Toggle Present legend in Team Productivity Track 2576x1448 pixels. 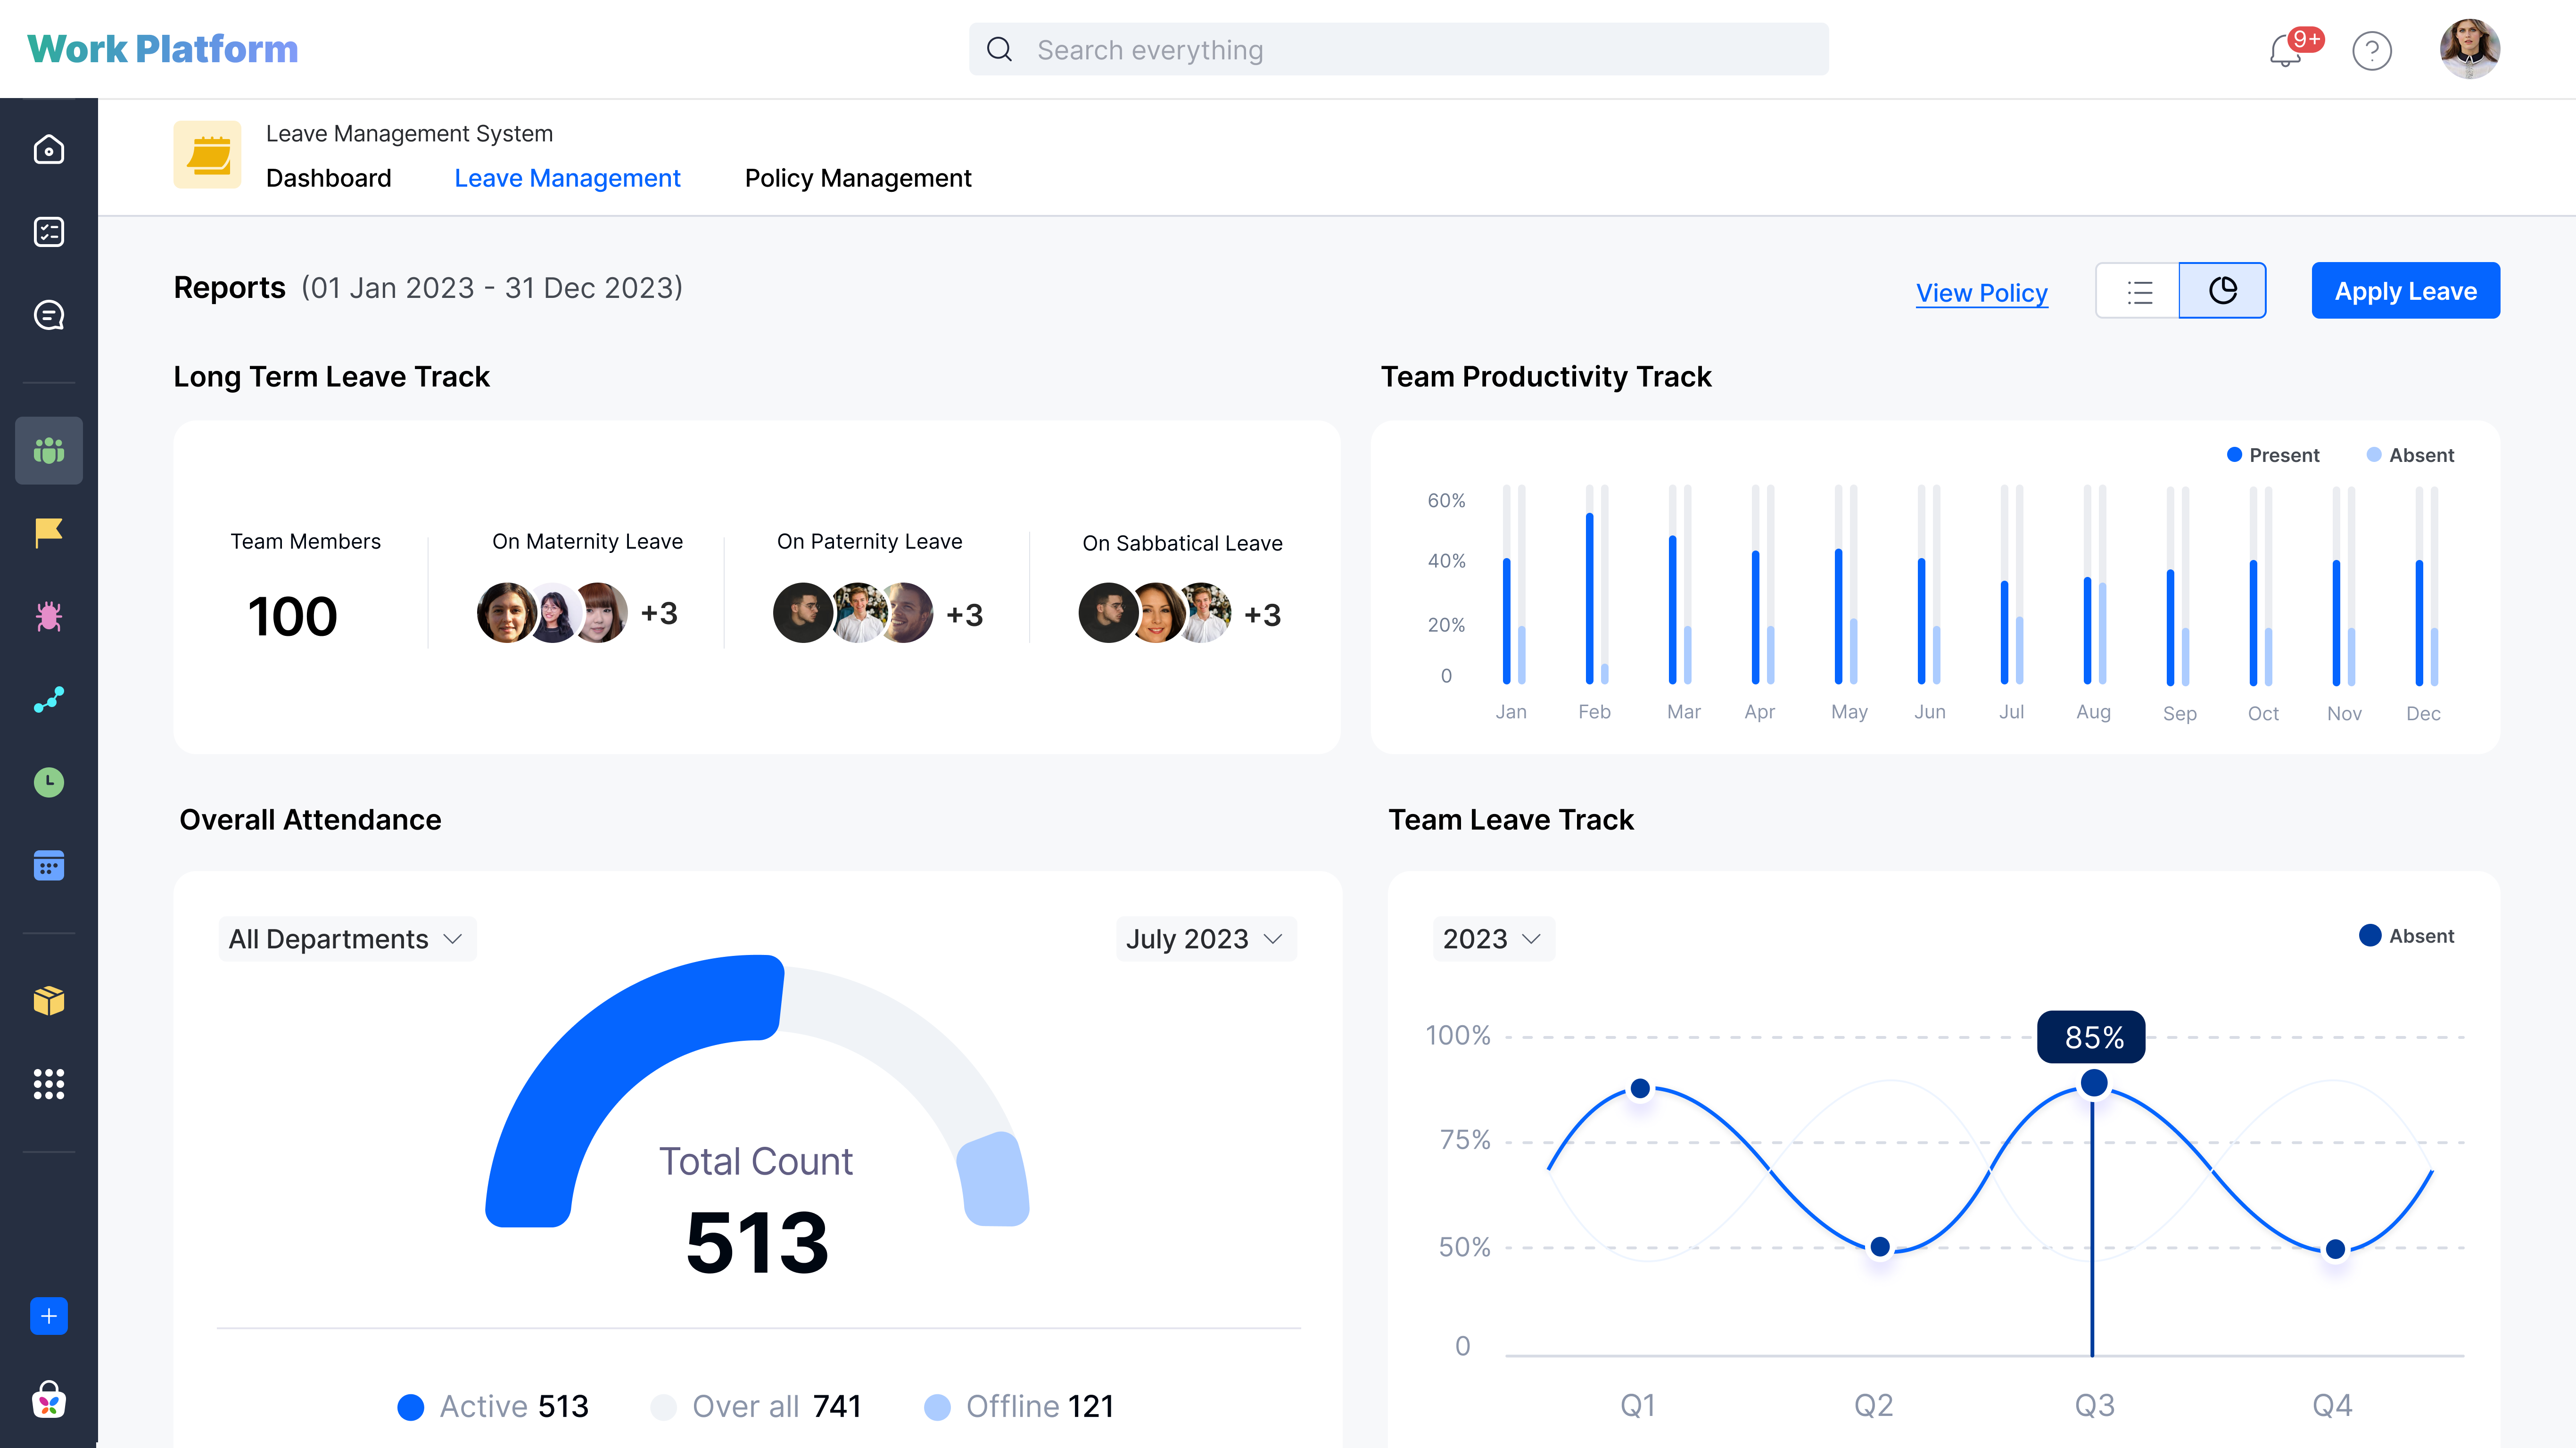pyautogui.click(x=2272, y=455)
